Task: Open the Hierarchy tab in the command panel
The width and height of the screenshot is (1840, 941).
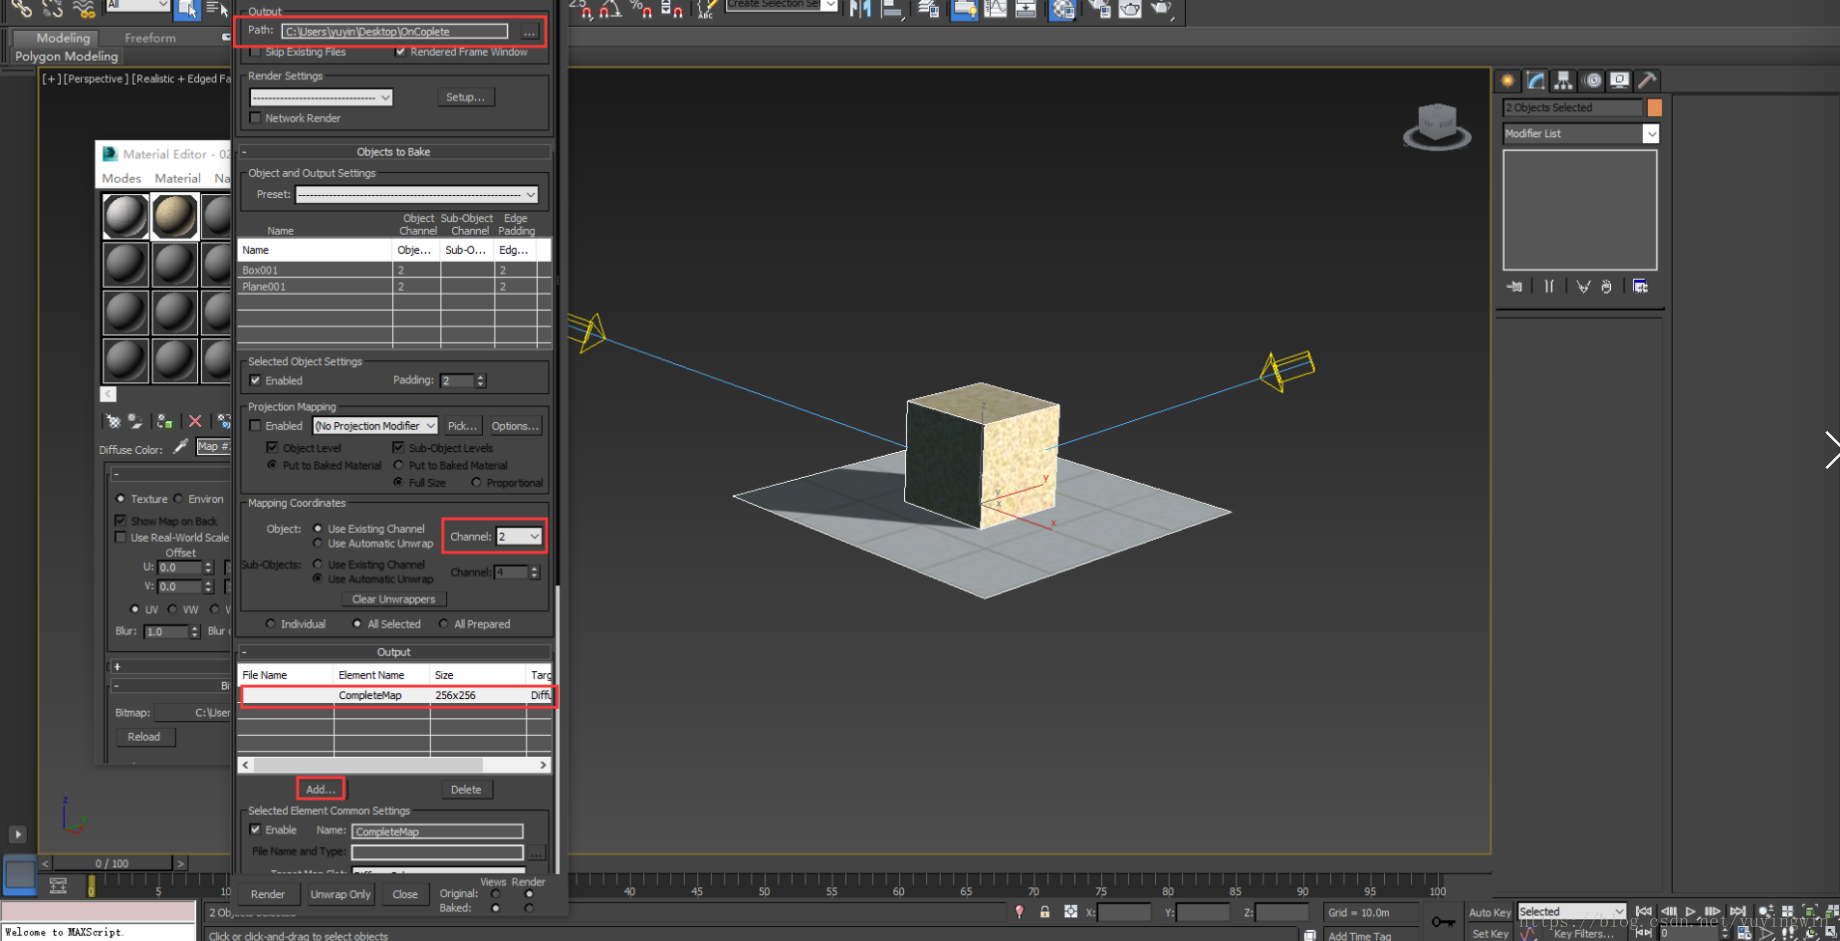Action: click(x=1563, y=80)
